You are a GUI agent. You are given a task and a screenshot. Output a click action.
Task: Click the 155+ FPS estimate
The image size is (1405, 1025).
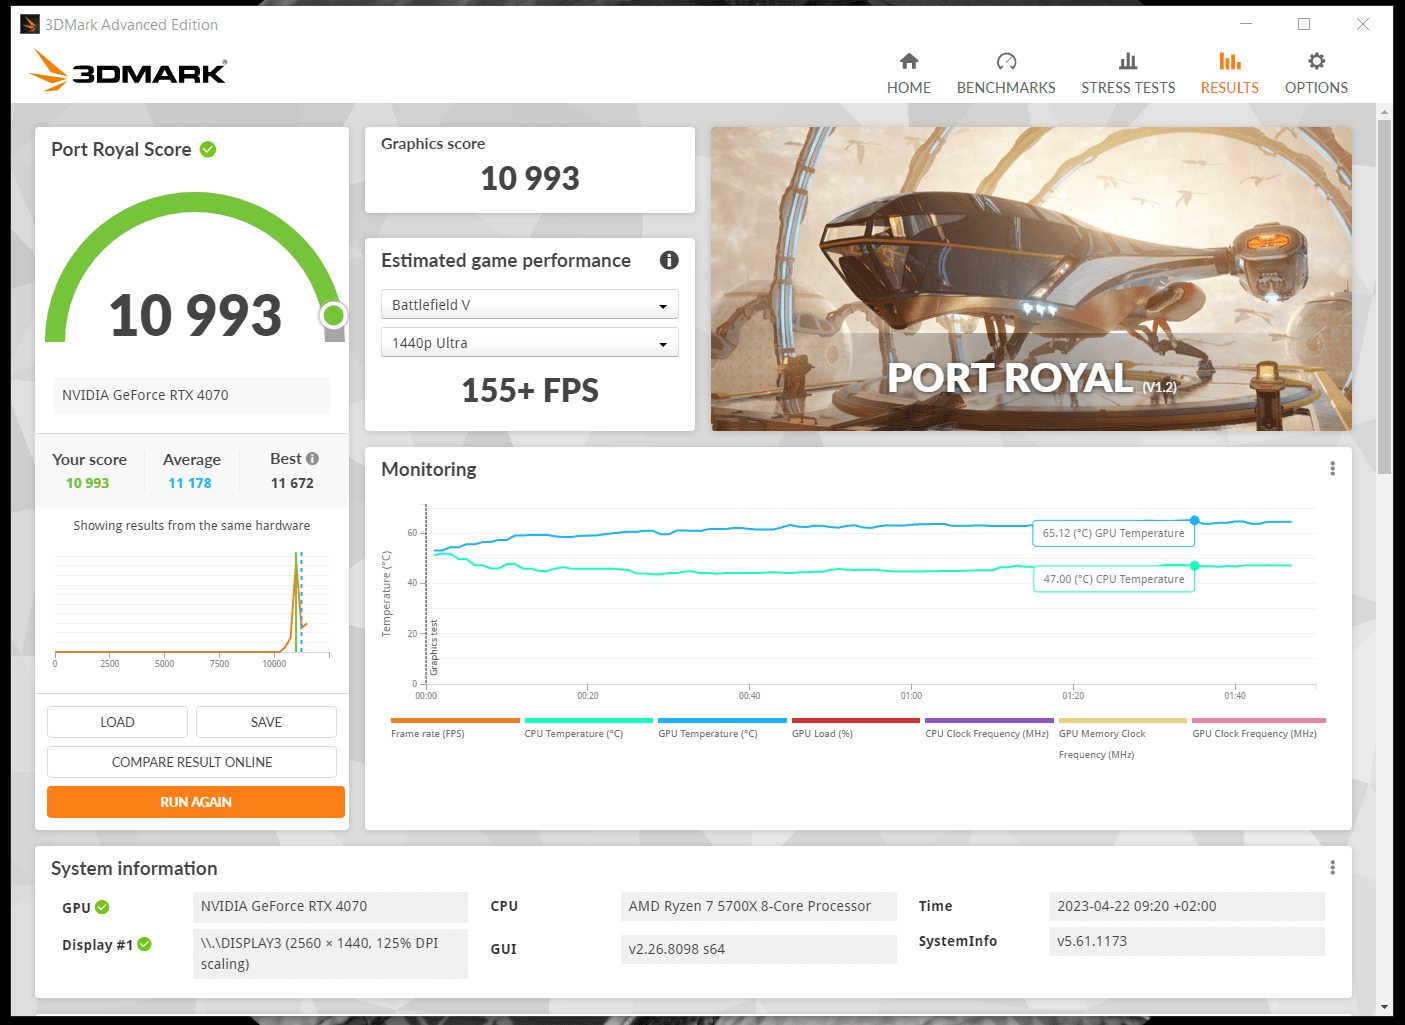530,390
